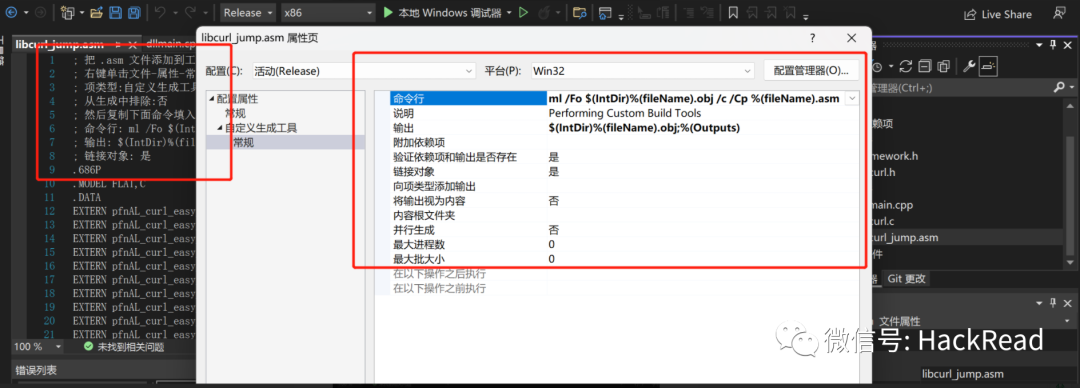Click Solution Explorer show all files icon

(x=943, y=66)
